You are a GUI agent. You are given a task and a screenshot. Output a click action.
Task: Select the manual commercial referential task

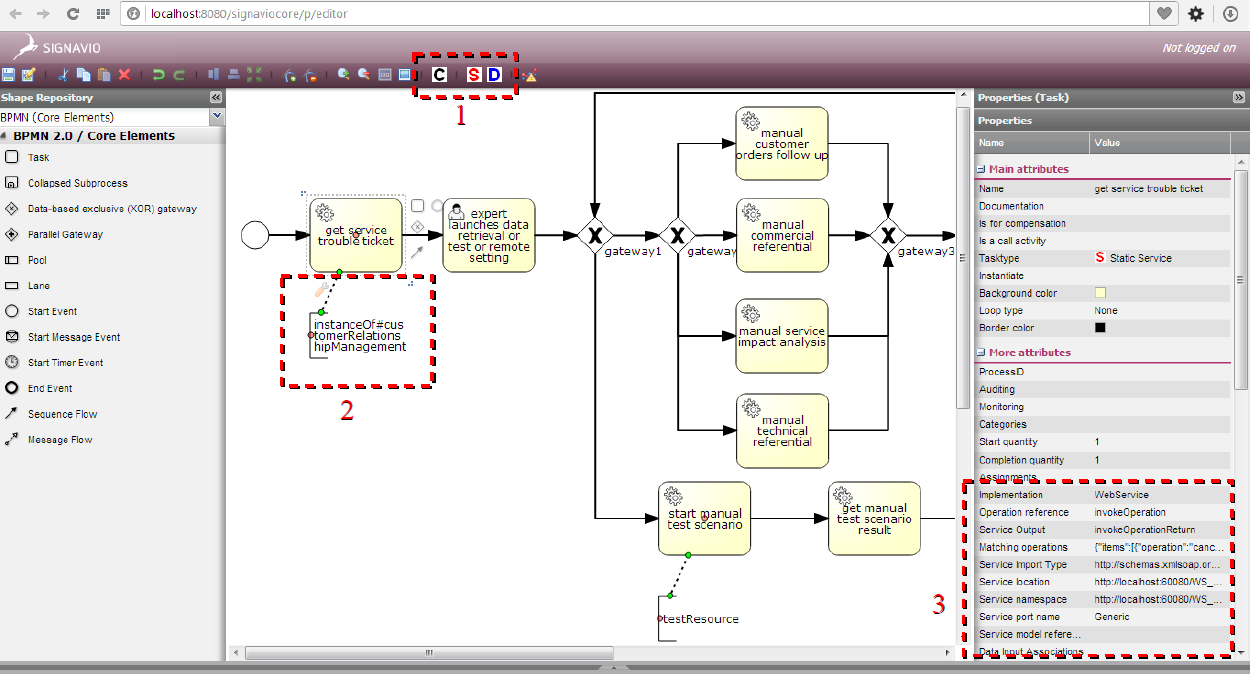[782, 235]
